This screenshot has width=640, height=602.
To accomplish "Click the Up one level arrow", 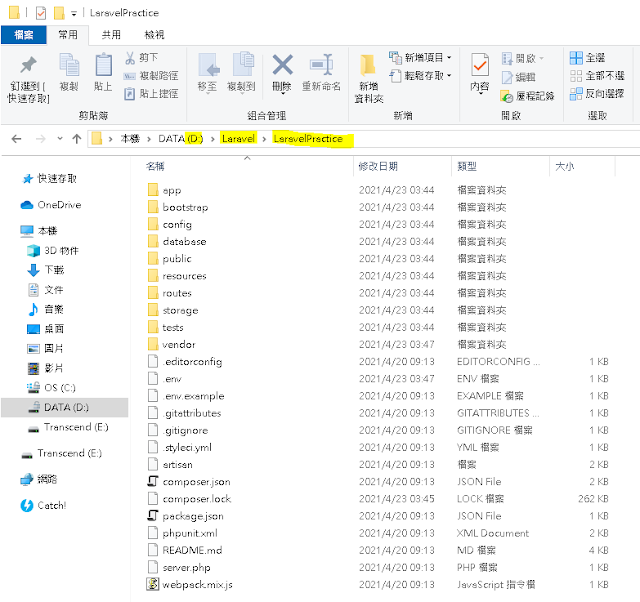I will [76, 139].
